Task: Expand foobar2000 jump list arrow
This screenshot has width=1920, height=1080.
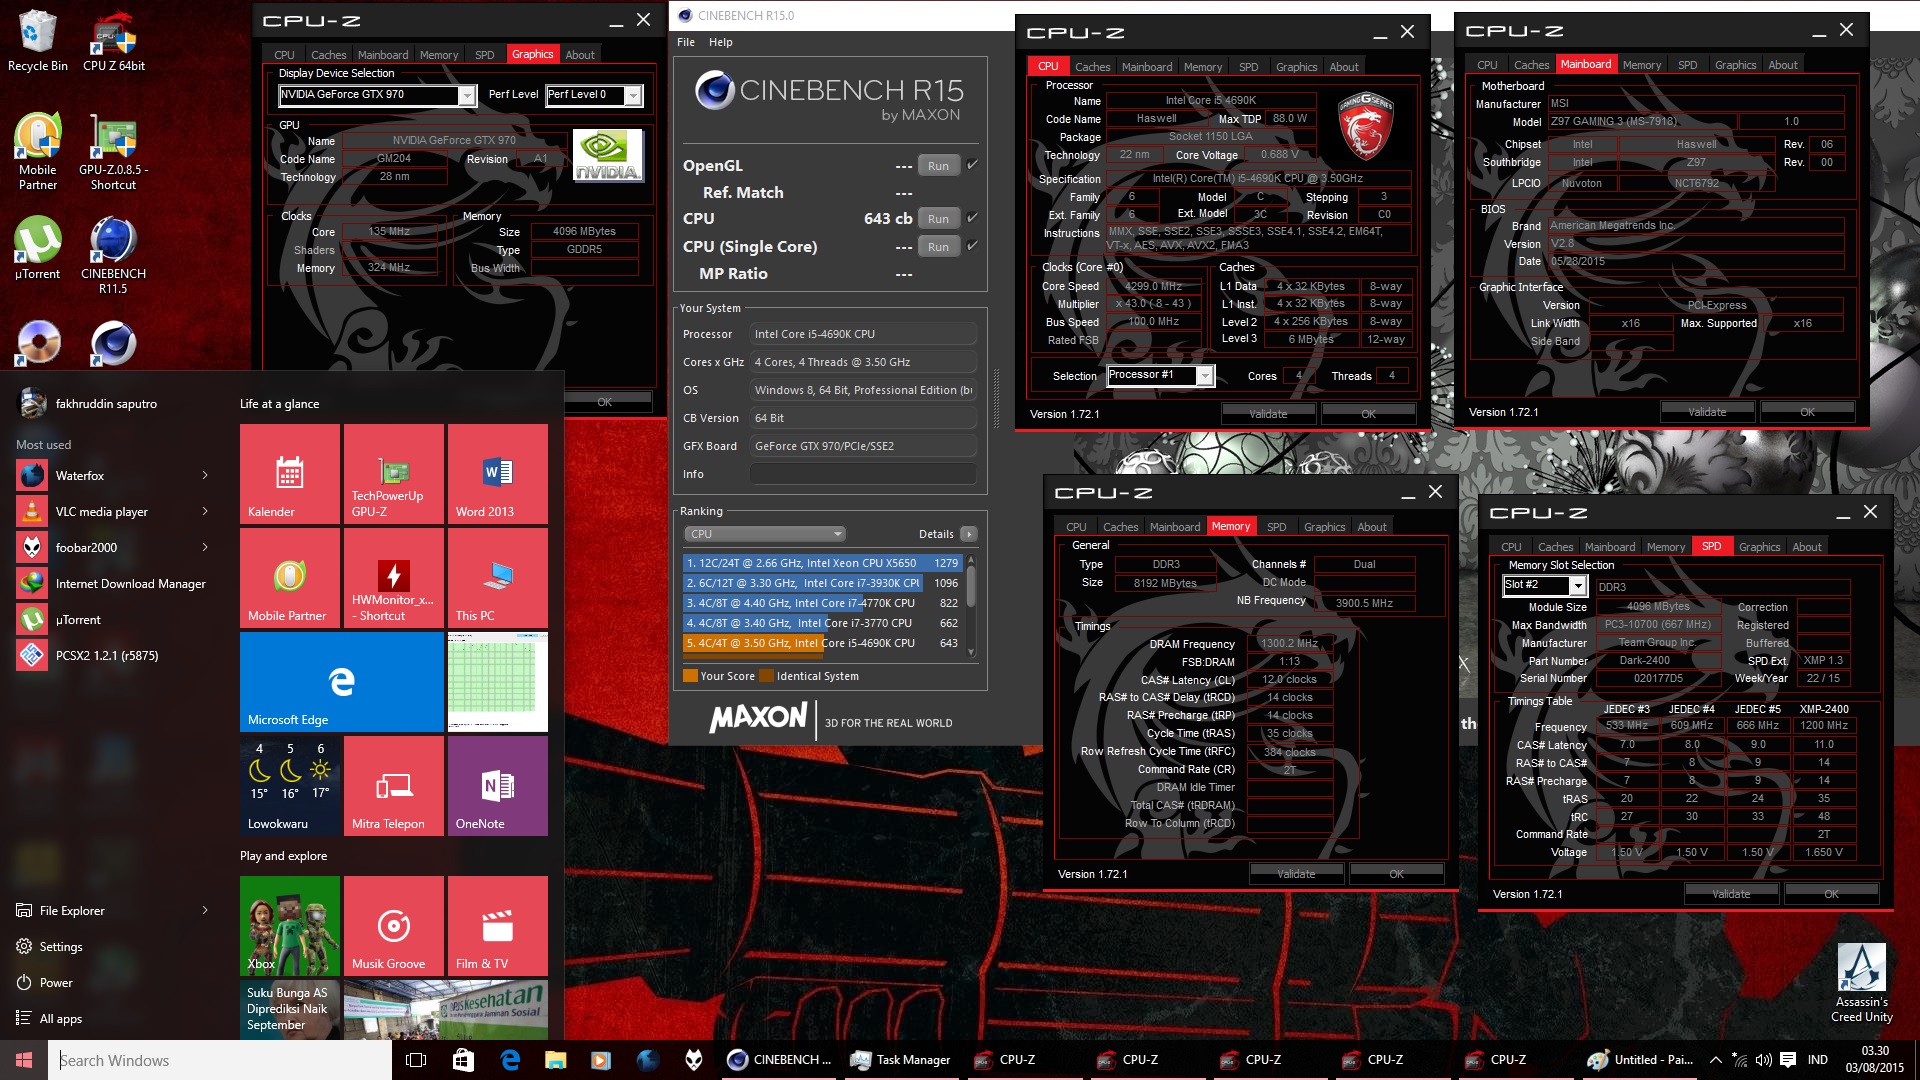Action: coord(205,548)
